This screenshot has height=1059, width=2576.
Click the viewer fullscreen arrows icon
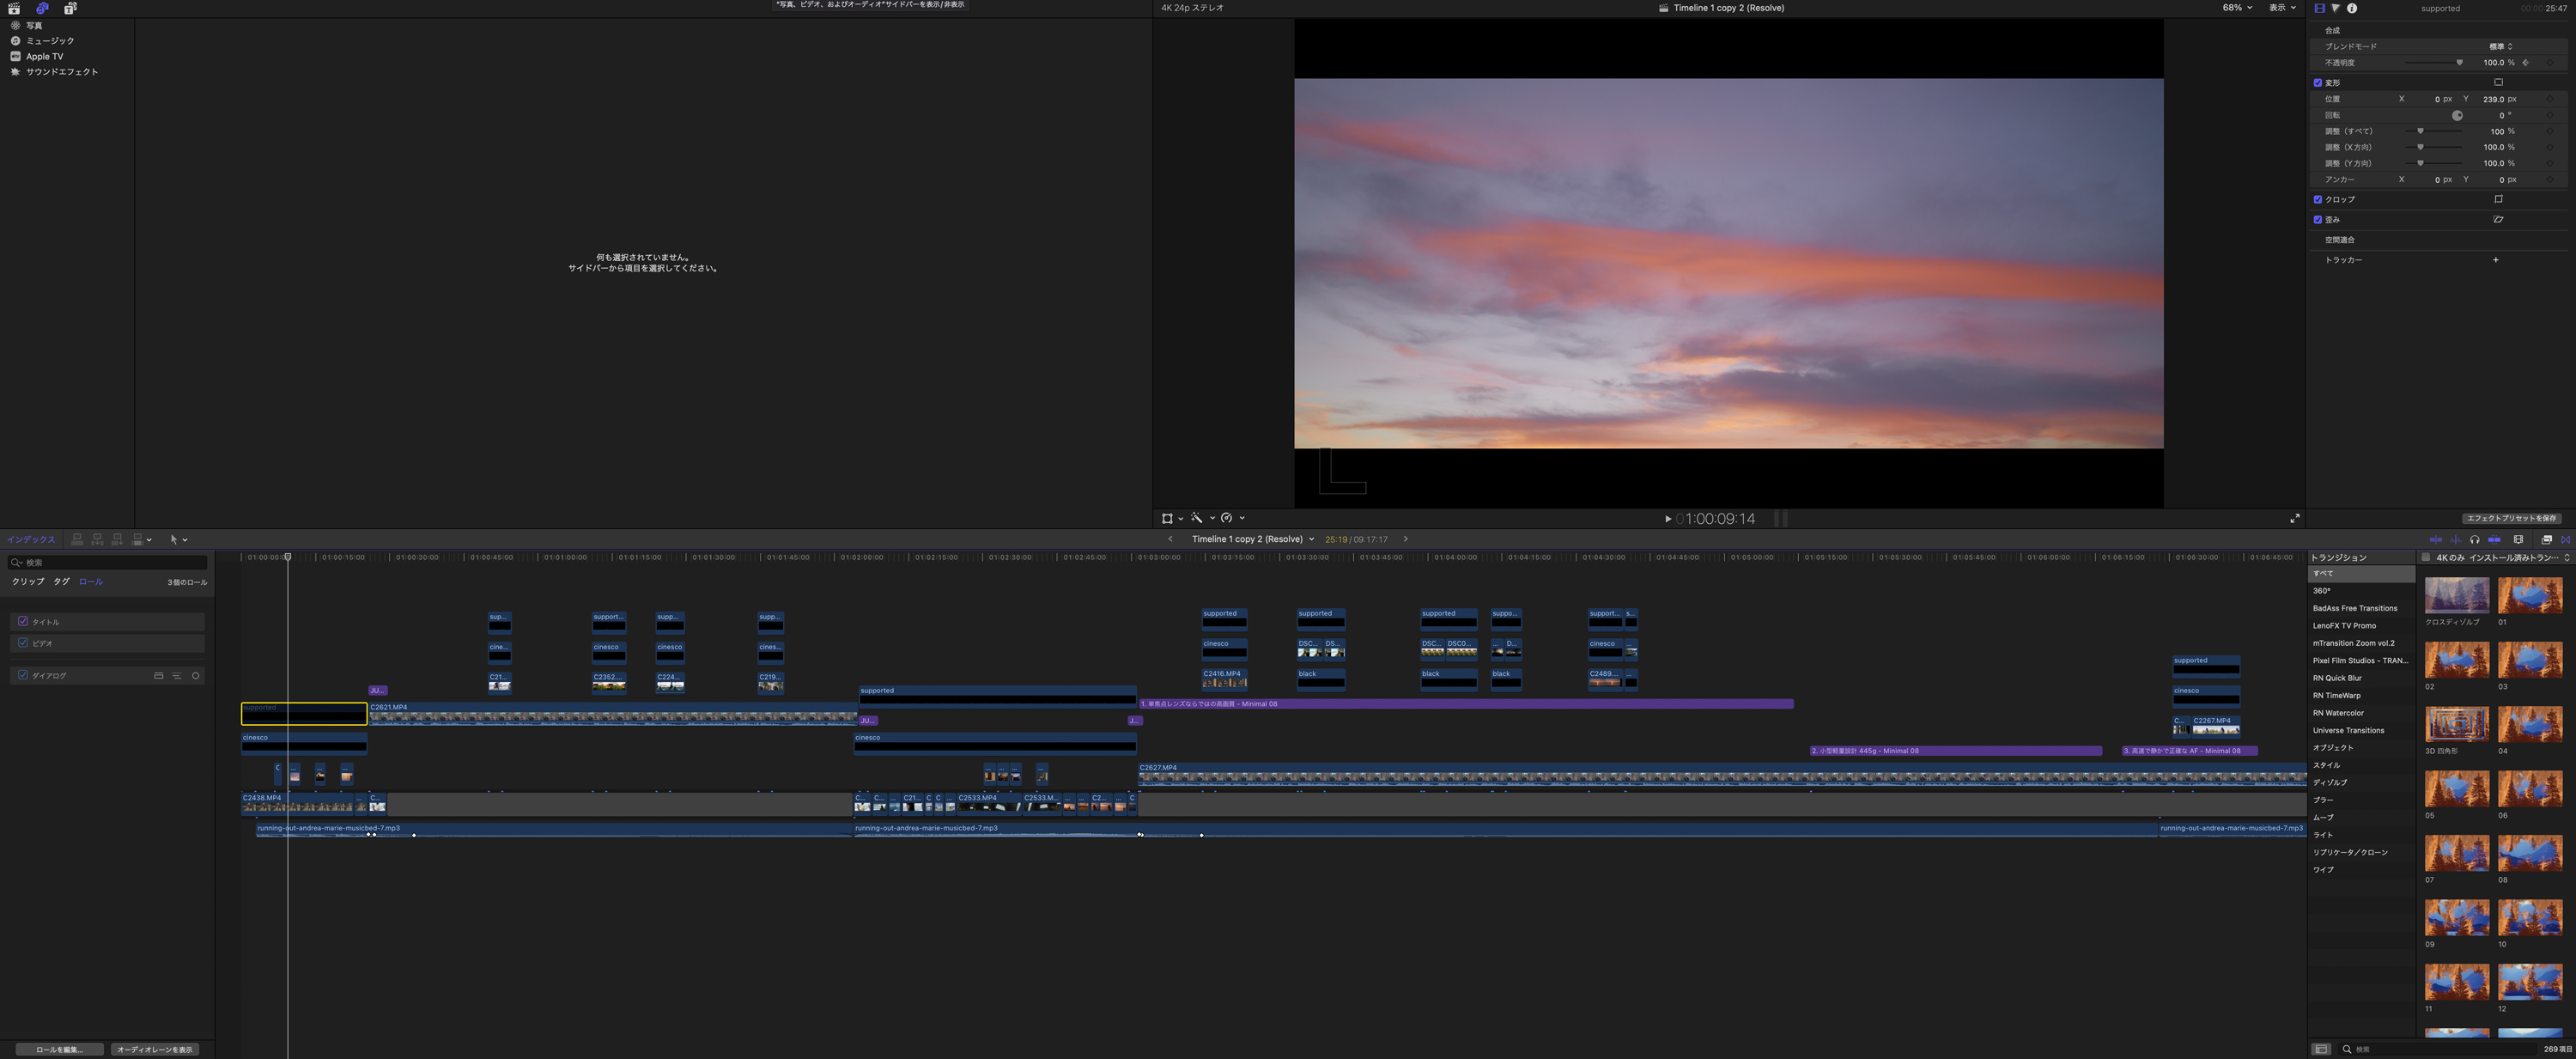pyautogui.click(x=2295, y=518)
